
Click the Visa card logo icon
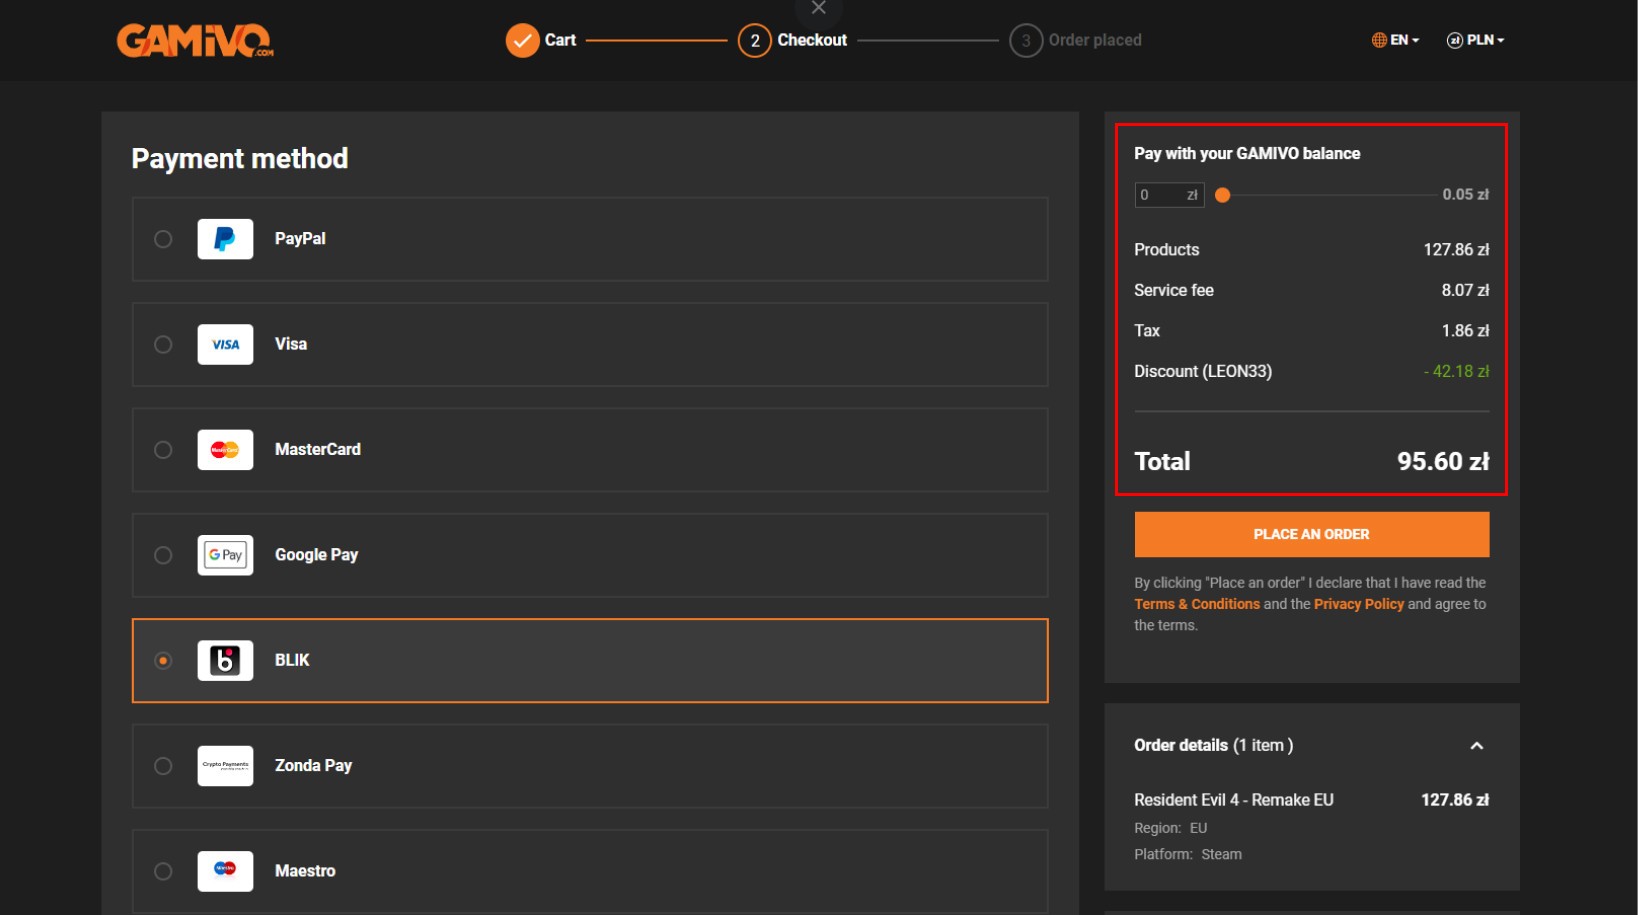(x=225, y=345)
